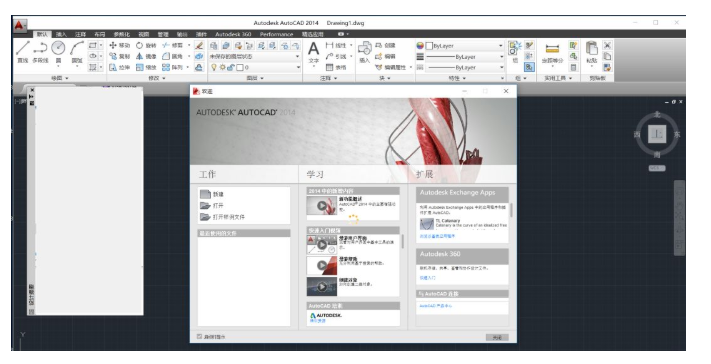Select the Measure utility tool
Viewport: 711px width, 364px height.
coord(552,52)
